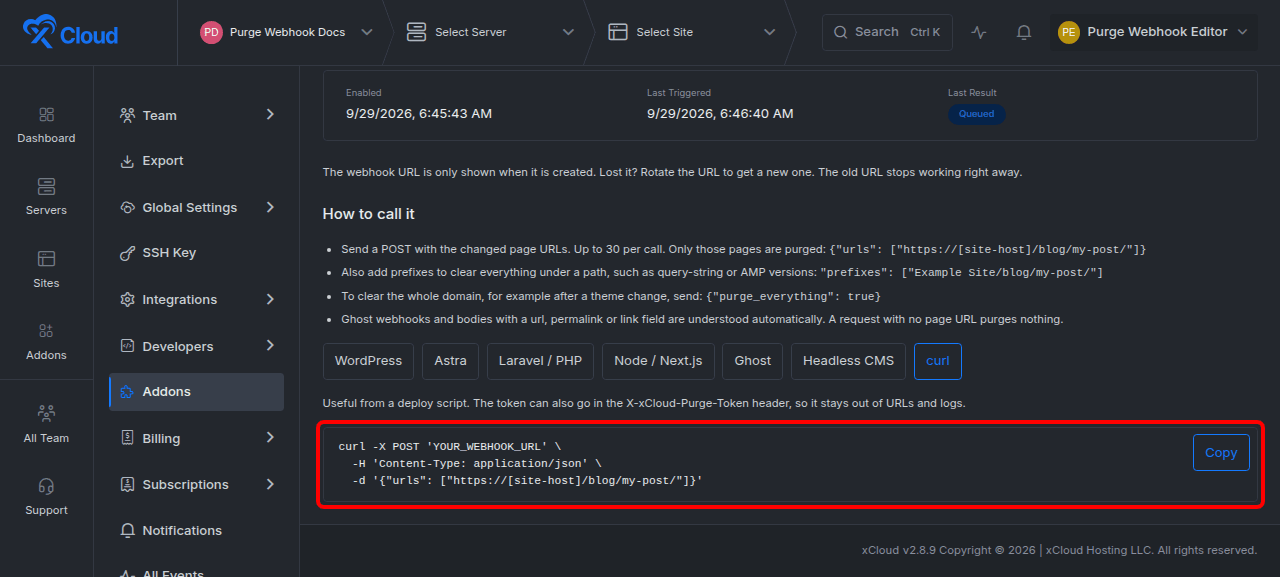Expand the Integrations chevron

[x=270, y=299]
